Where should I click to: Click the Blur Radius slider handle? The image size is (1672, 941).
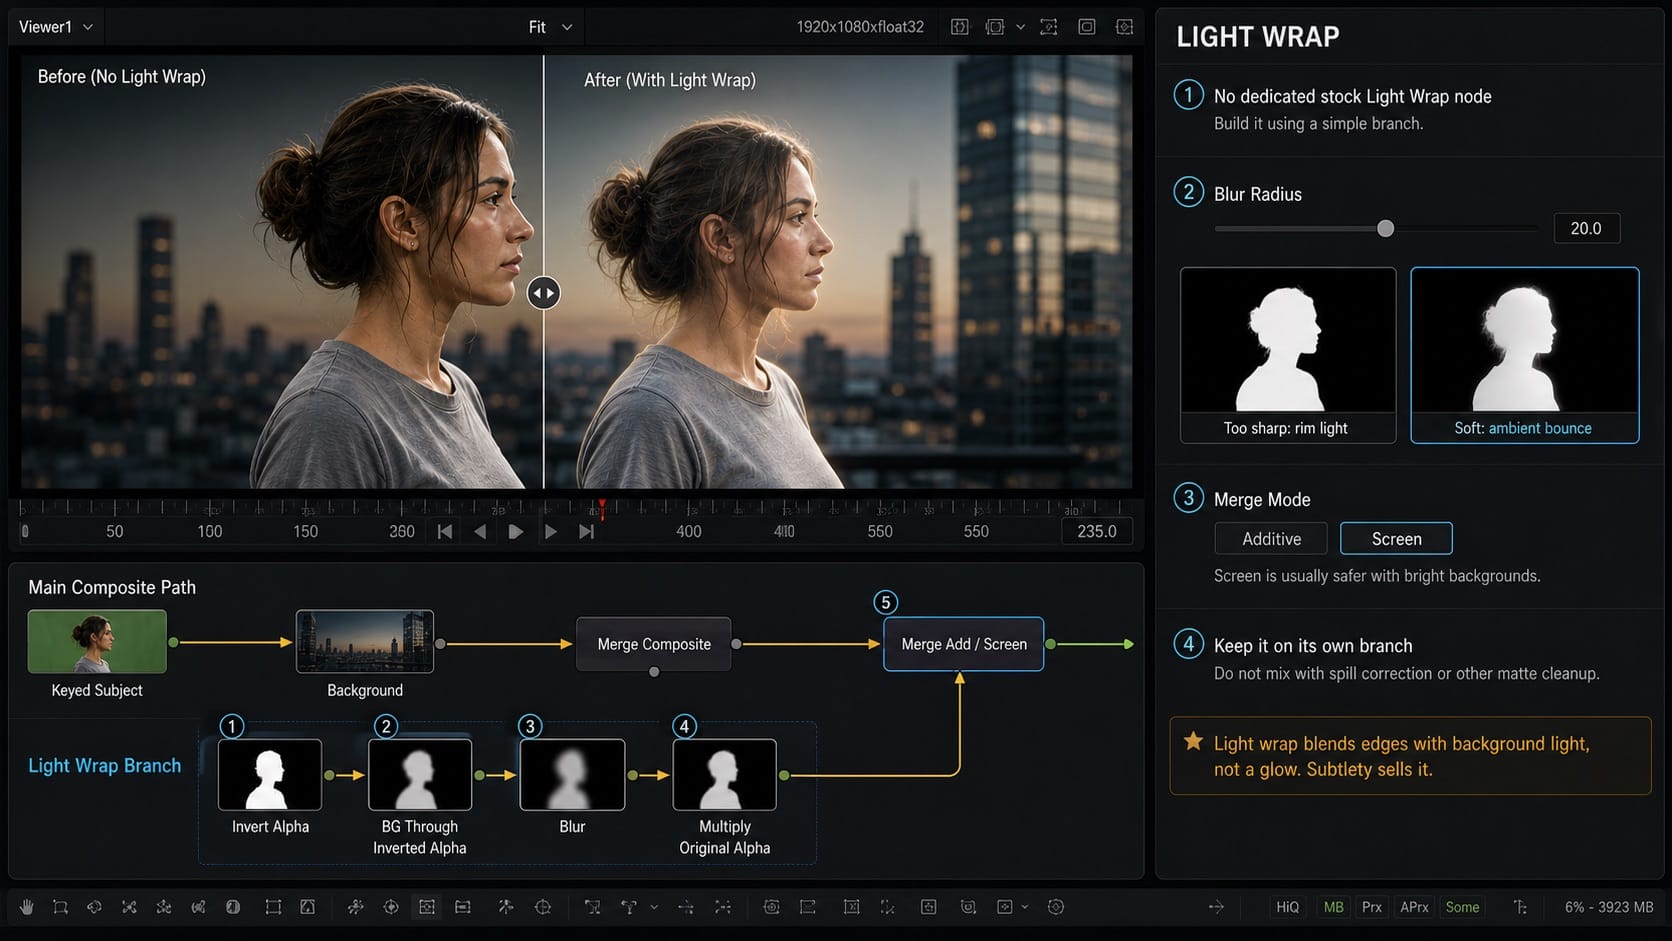[x=1385, y=229]
